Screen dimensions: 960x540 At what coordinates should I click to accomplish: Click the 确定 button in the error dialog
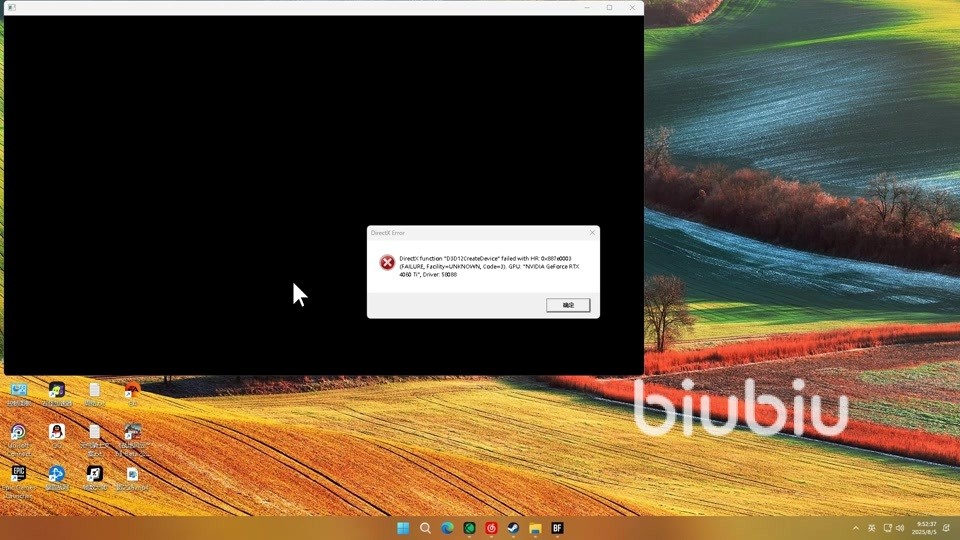[x=568, y=305]
